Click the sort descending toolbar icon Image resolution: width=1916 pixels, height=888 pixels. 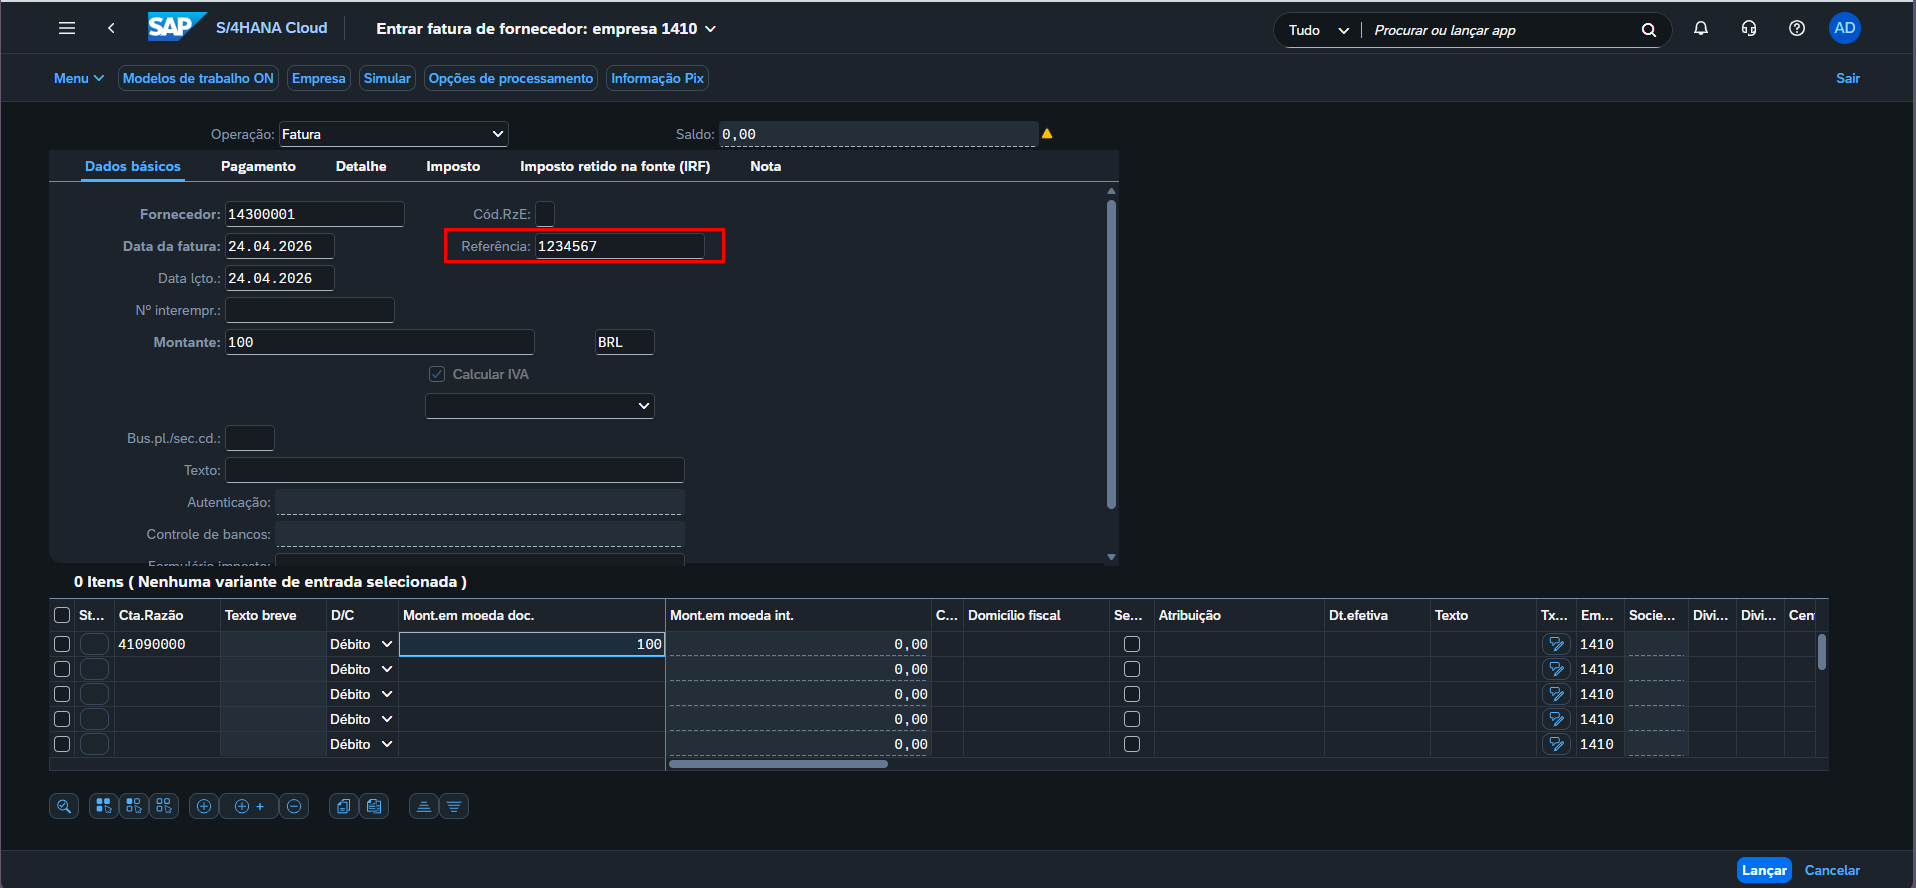coord(454,806)
